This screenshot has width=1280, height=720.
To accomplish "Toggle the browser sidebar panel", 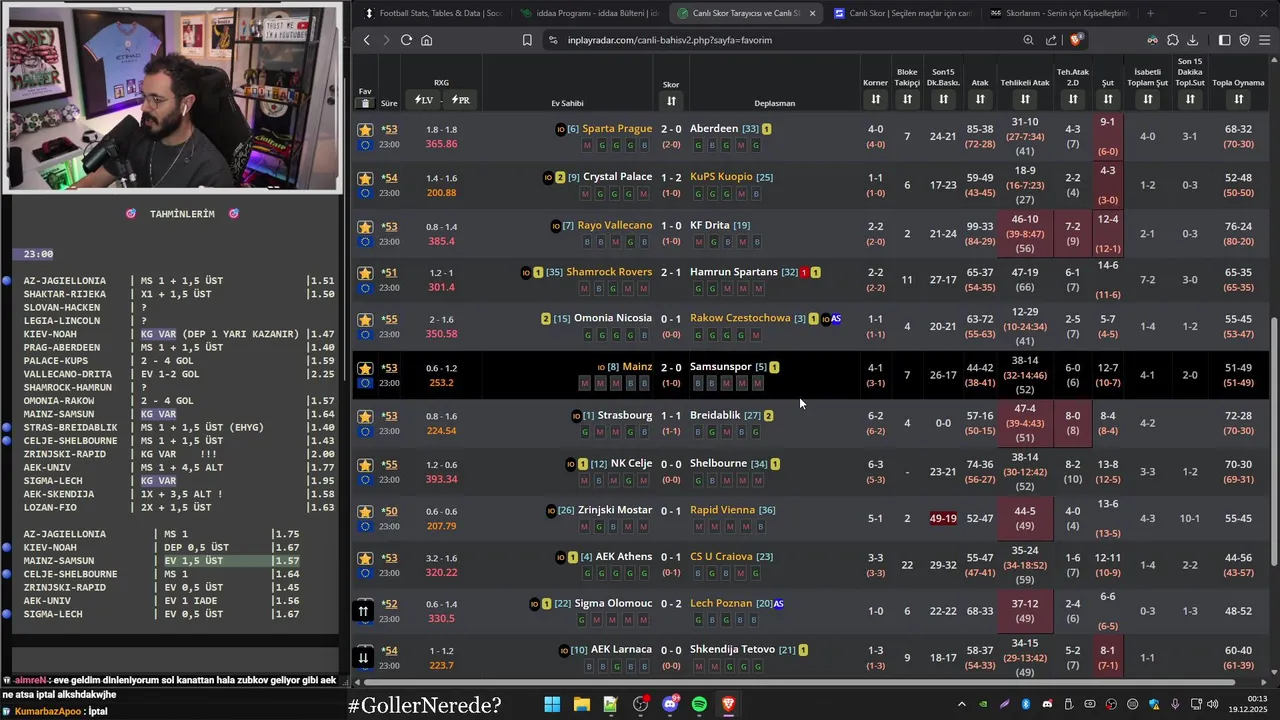I will pyautogui.click(x=1225, y=40).
